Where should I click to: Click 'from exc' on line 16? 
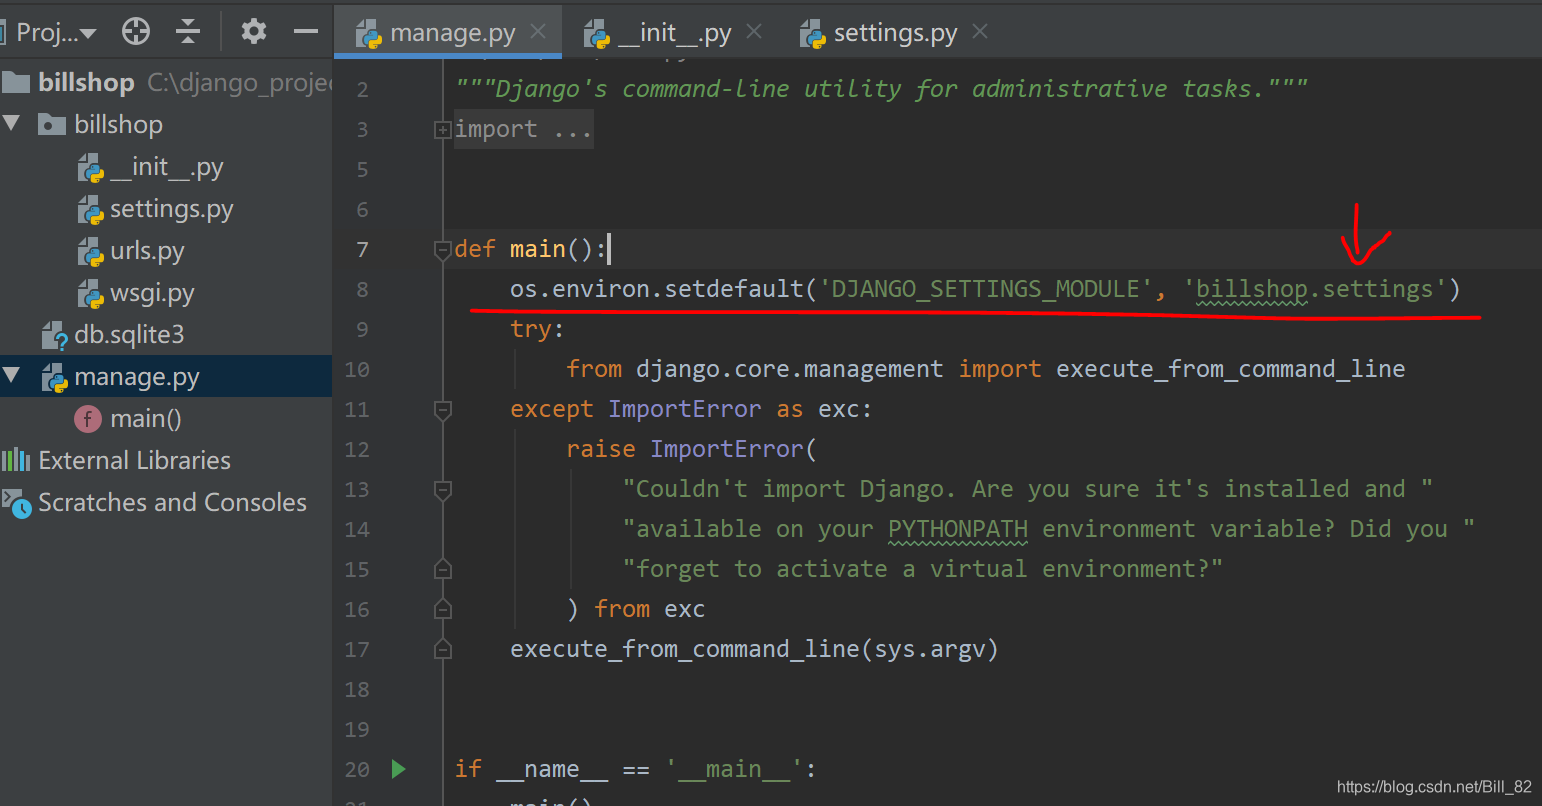649,609
